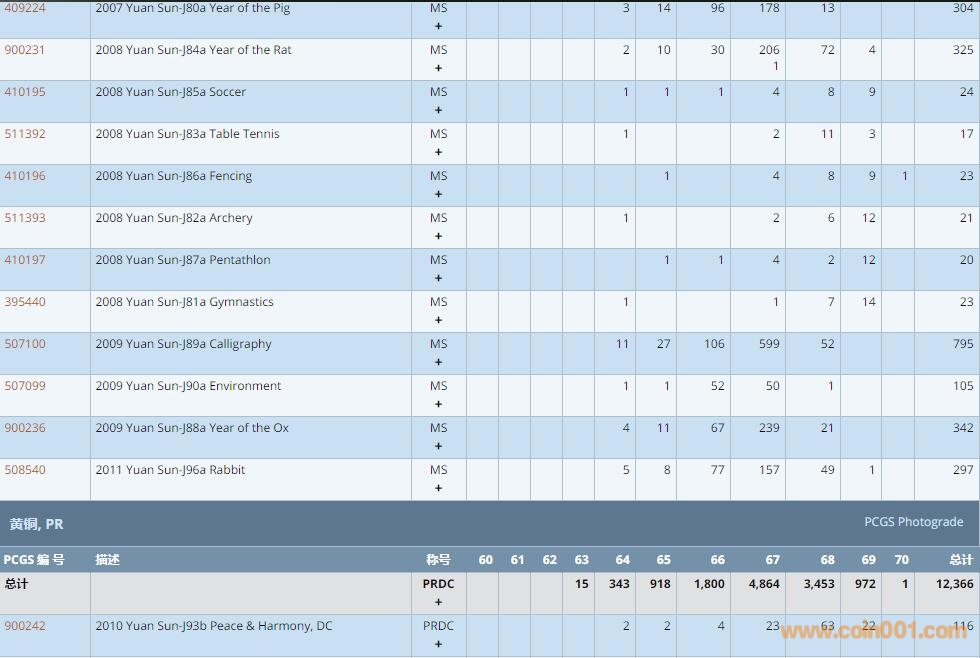Expand plus sign in Year of the Rat row

click(438, 69)
